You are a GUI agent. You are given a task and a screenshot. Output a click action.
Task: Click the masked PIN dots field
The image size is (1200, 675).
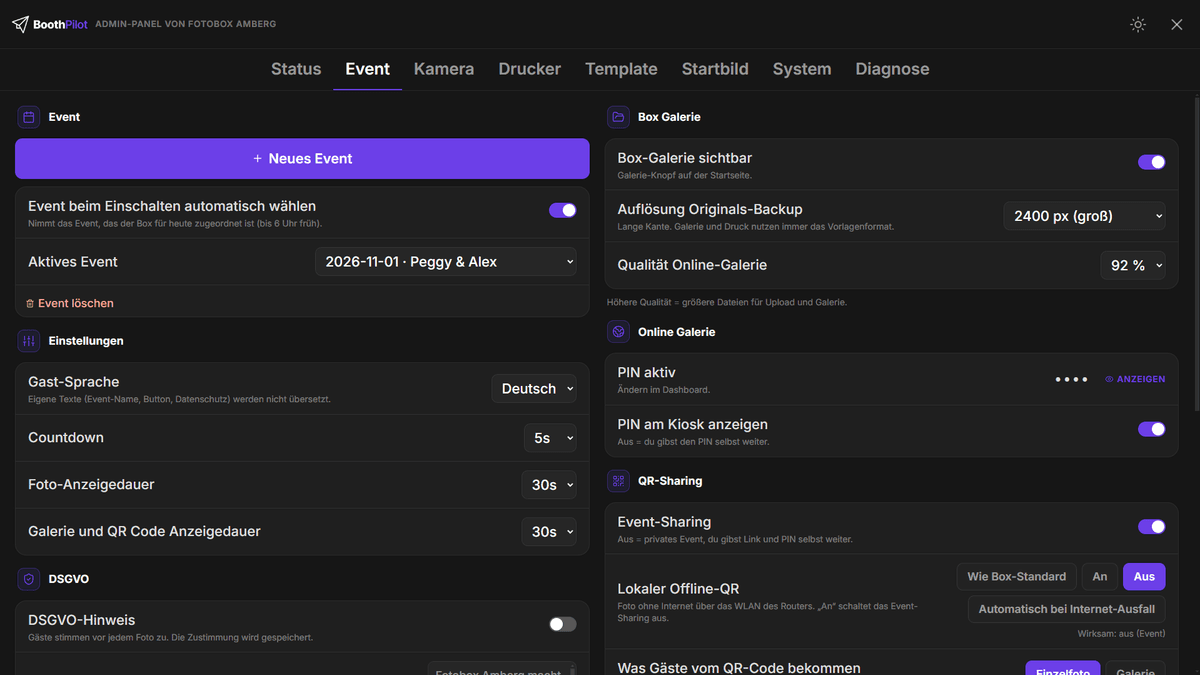1071,379
